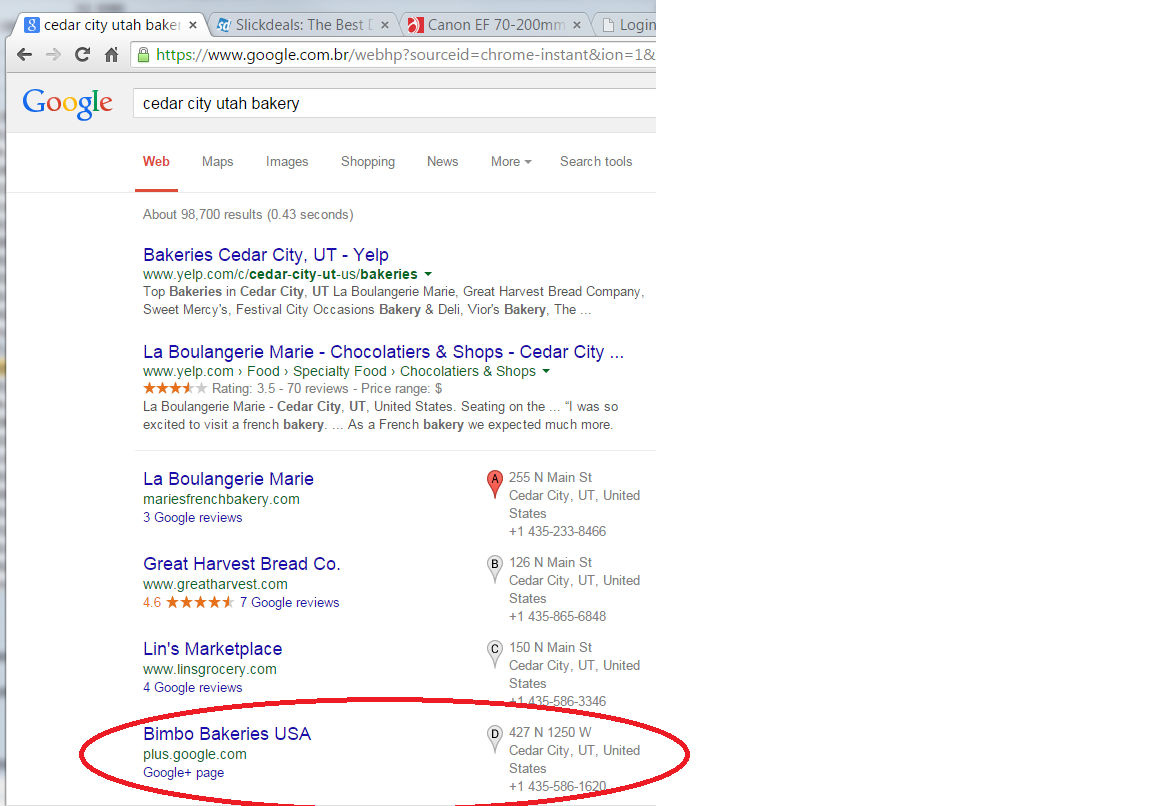Expand dropdown arrow after Chocolatiers & Shops breadcrumb
Screen dimensions: 1152x806
tap(546, 372)
